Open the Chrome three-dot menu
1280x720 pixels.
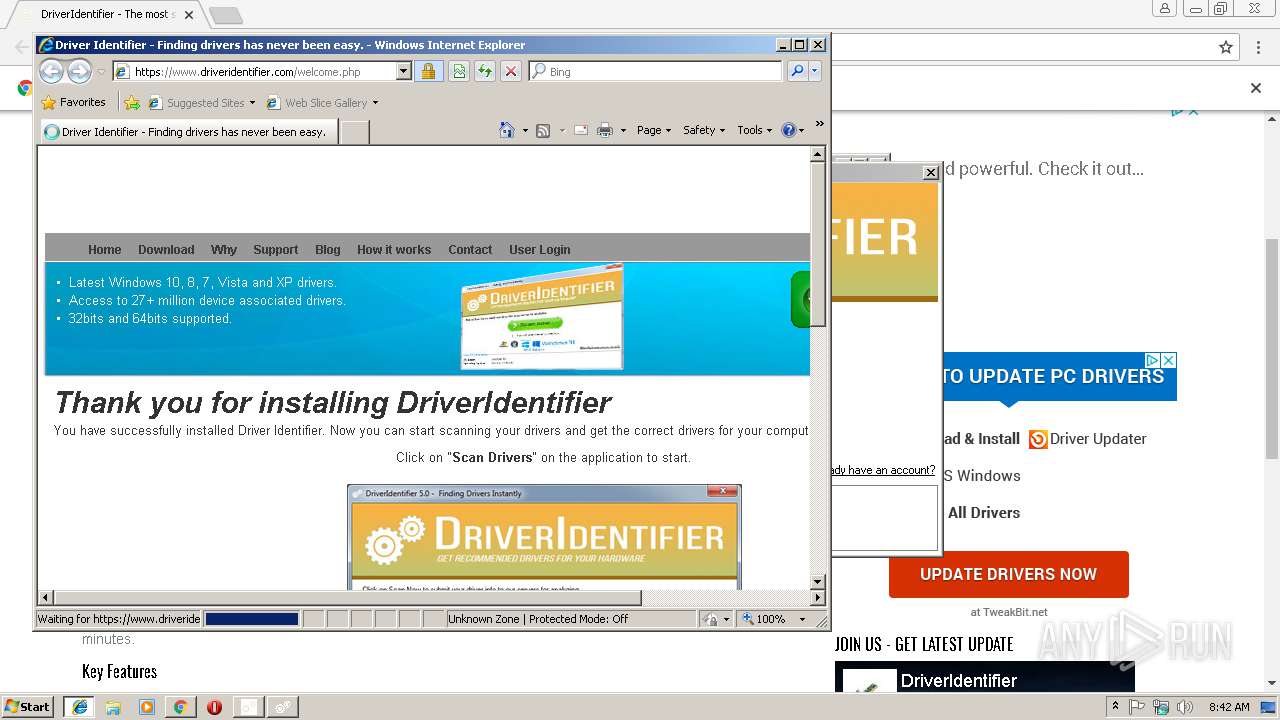(1259, 47)
